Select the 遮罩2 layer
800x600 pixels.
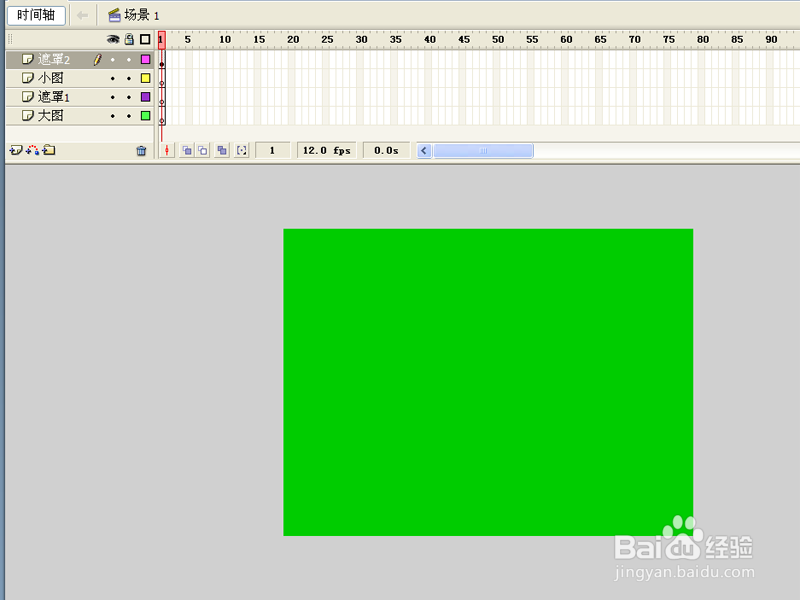[x=79, y=59]
